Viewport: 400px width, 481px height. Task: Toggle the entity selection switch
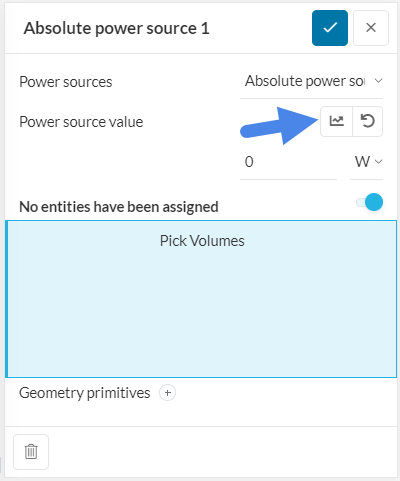[369, 202]
